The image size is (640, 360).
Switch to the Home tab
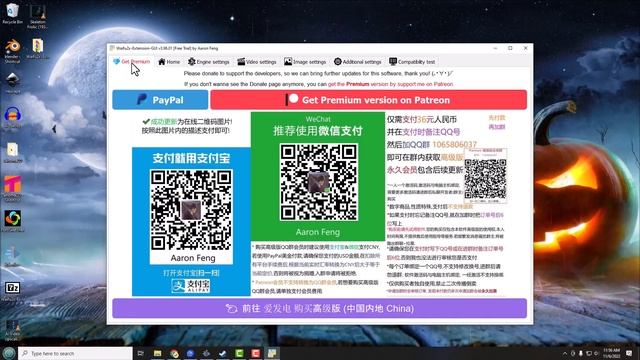(x=169, y=62)
